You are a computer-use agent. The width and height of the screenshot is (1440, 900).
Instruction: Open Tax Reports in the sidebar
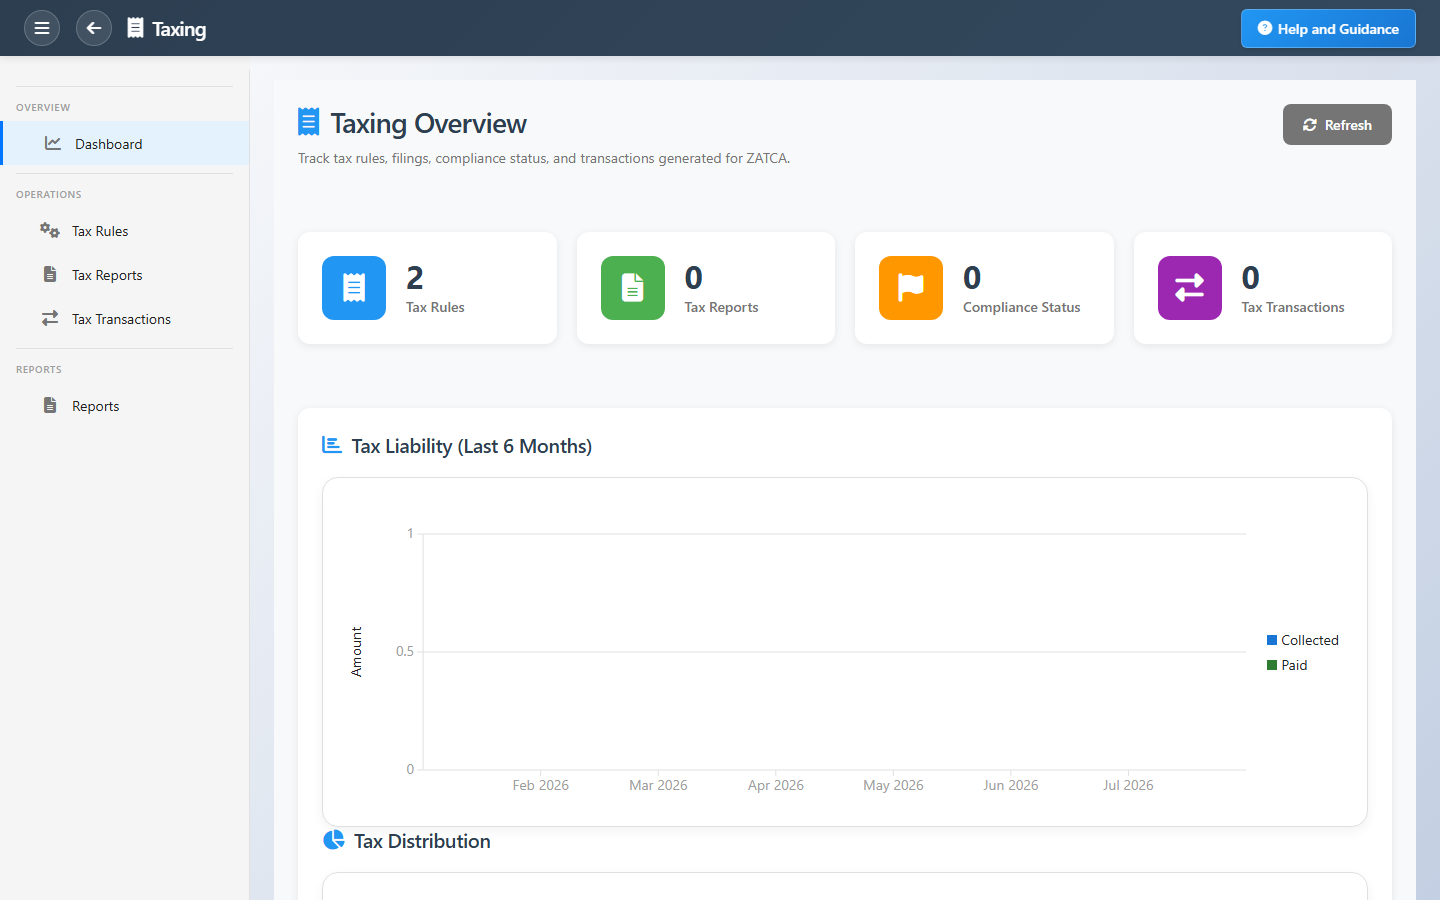(125, 275)
